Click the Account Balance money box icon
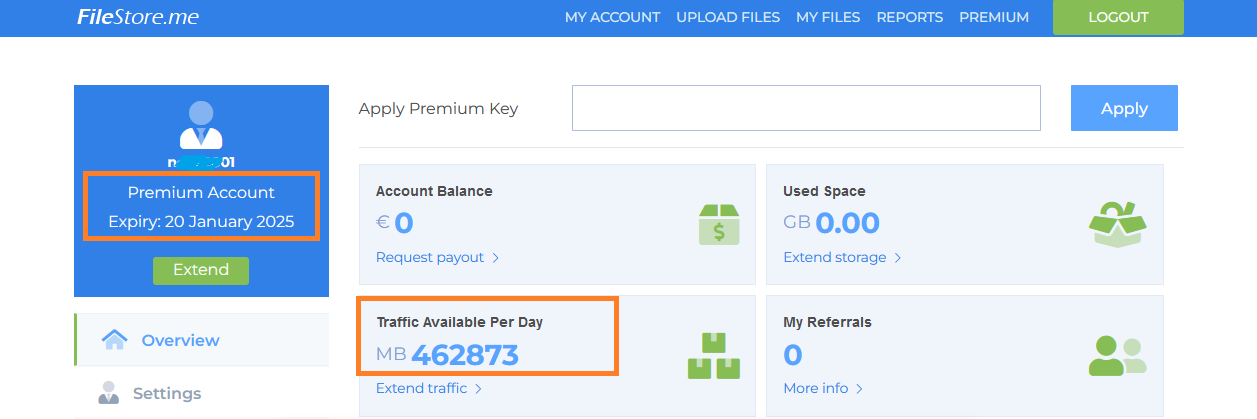This screenshot has height=419, width=1257. pyautogui.click(x=719, y=224)
